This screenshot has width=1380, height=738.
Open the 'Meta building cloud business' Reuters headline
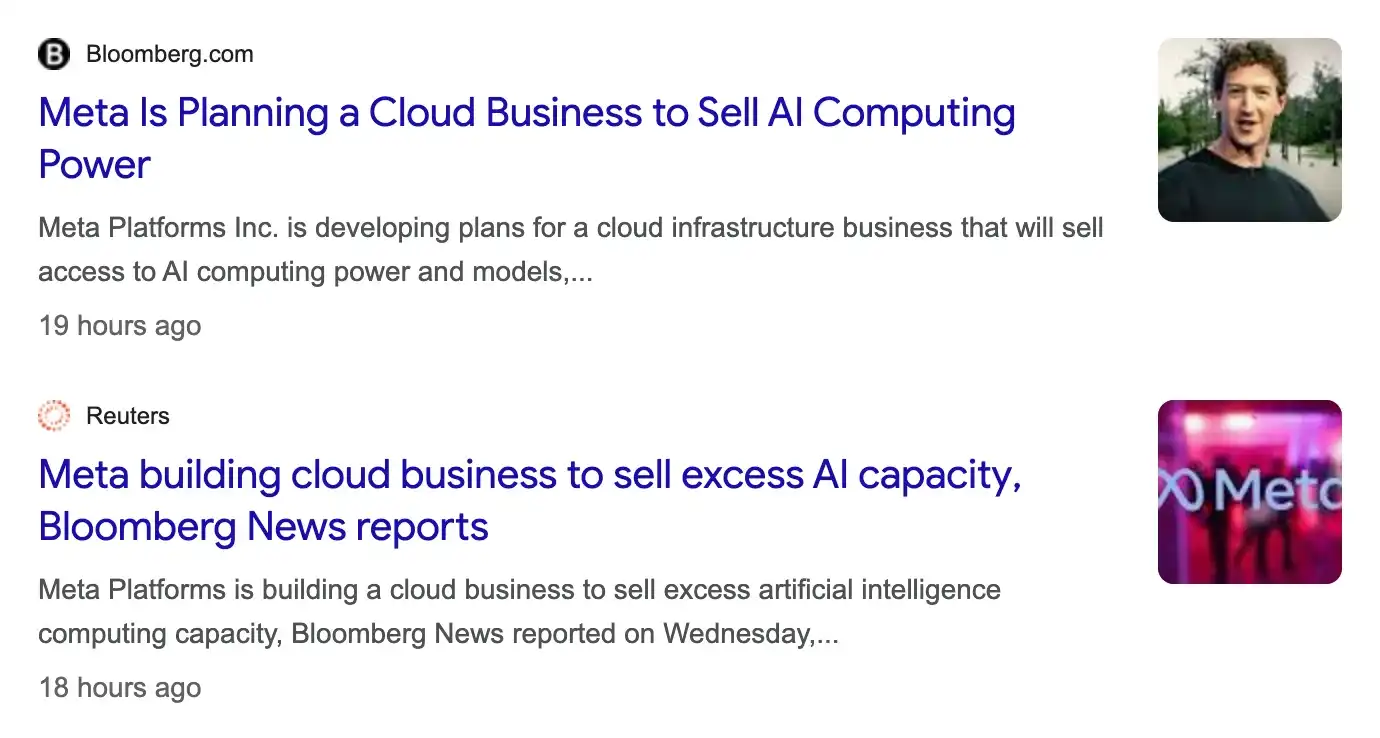click(x=530, y=500)
